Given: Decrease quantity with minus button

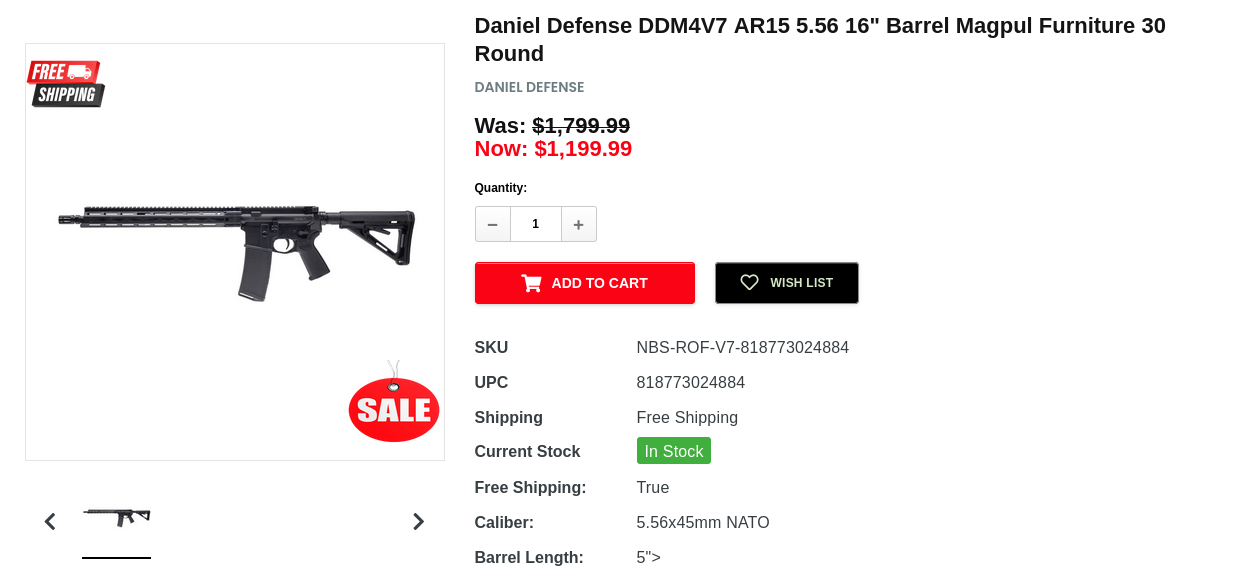Looking at the screenshot, I should pos(492,224).
